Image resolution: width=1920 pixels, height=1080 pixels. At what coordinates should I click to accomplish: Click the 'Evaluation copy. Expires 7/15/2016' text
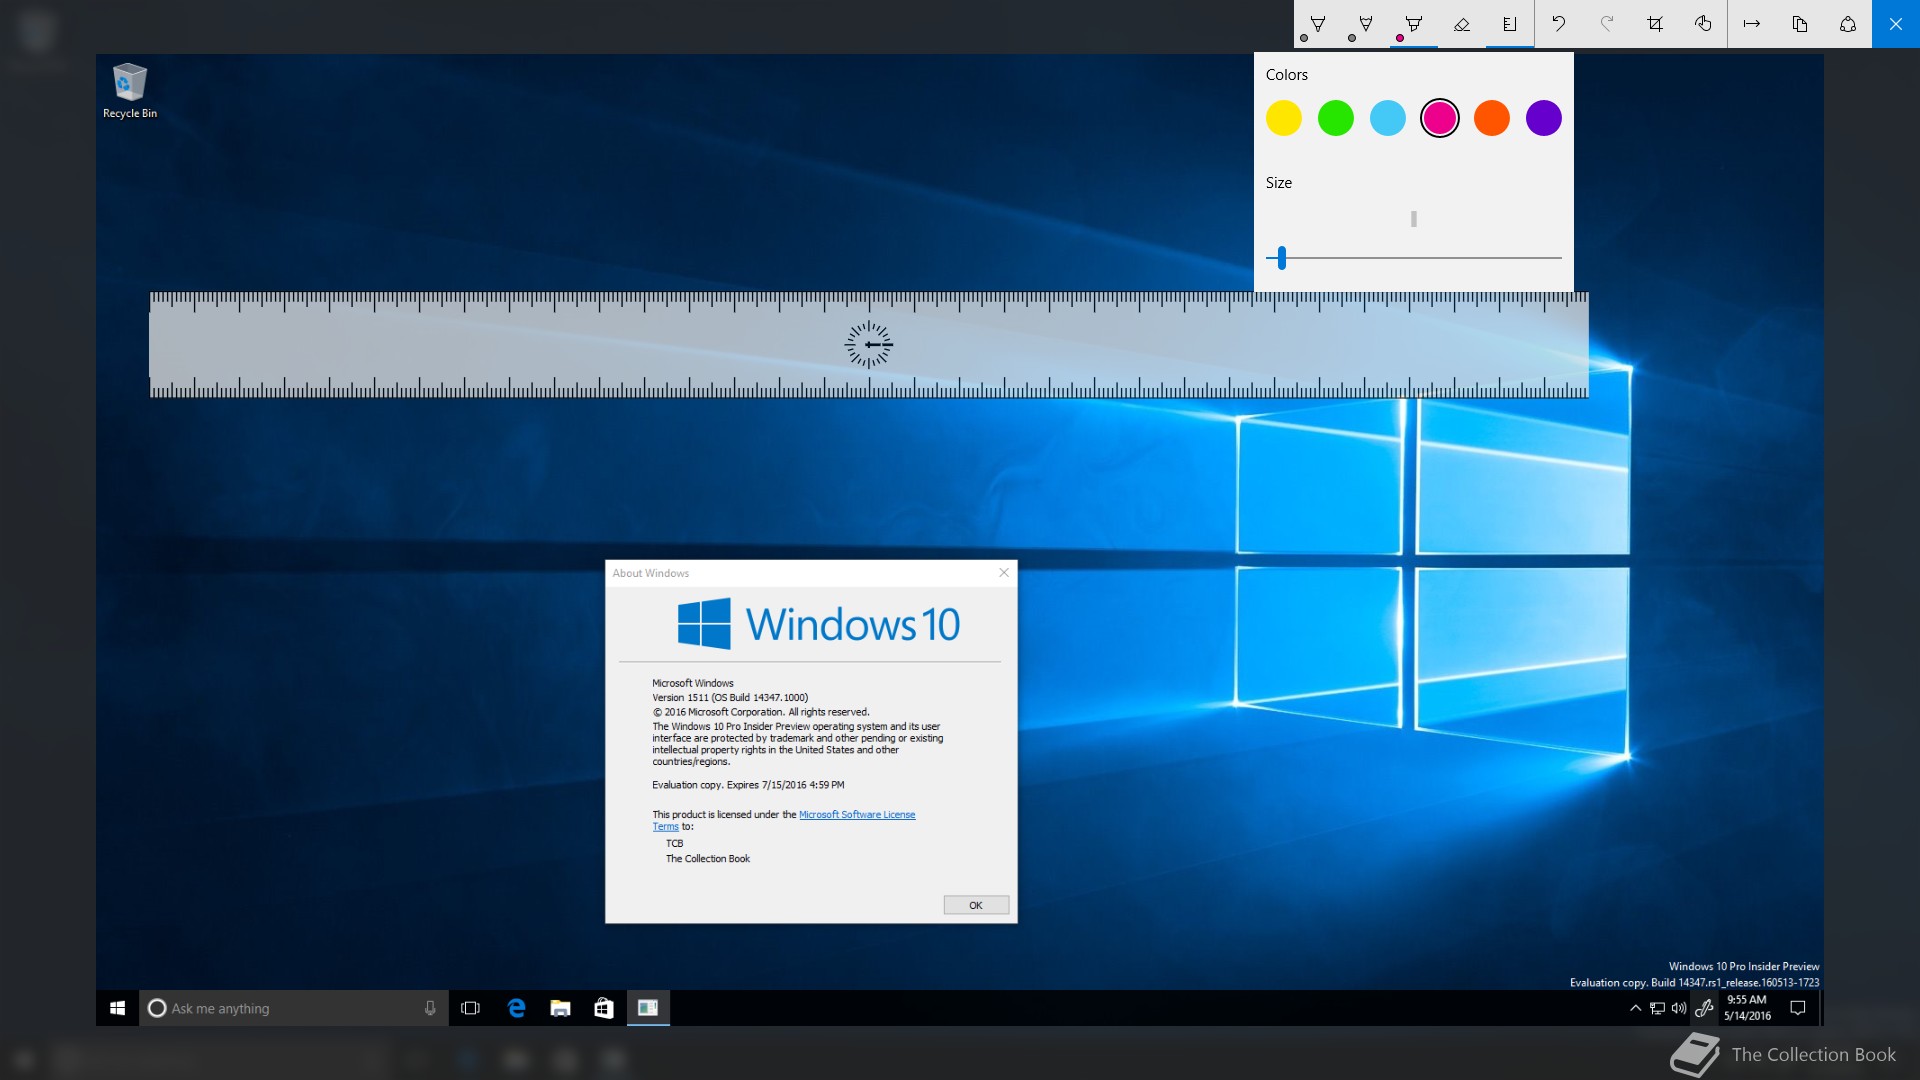pyautogui.click(x=748, y=785)
